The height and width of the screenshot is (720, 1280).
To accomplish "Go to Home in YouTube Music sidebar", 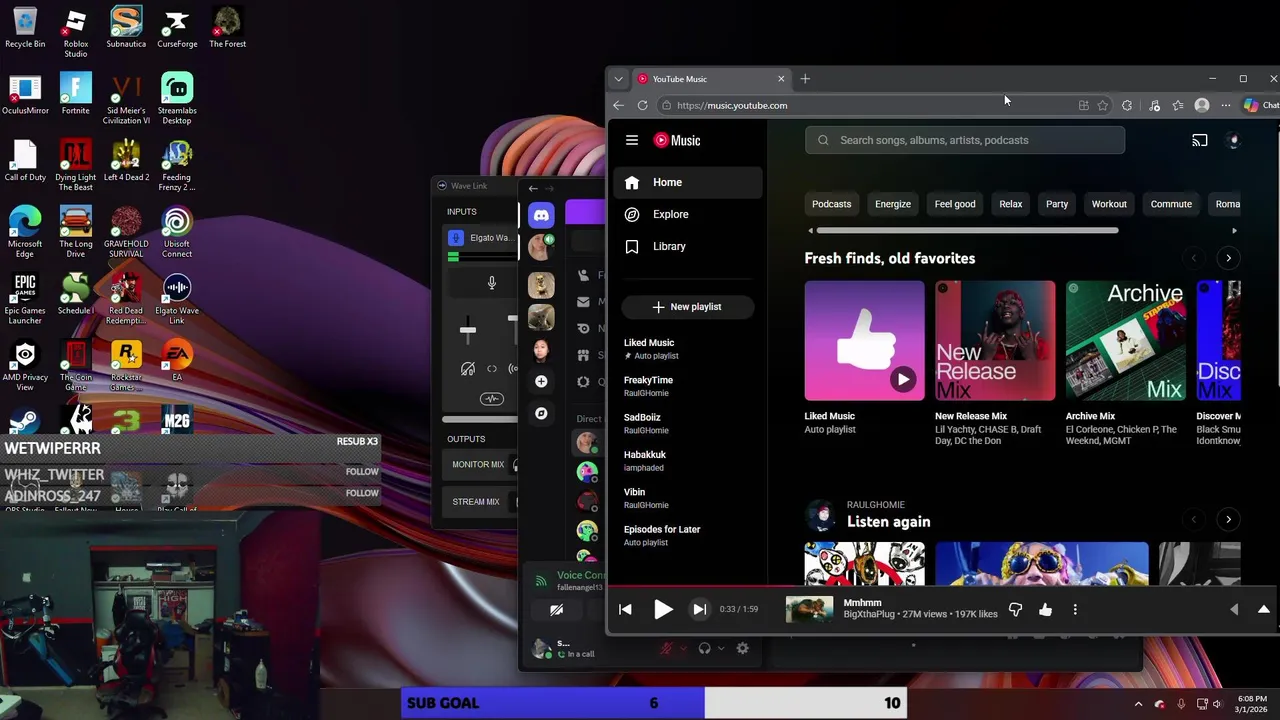I will [x=688, y=182].
